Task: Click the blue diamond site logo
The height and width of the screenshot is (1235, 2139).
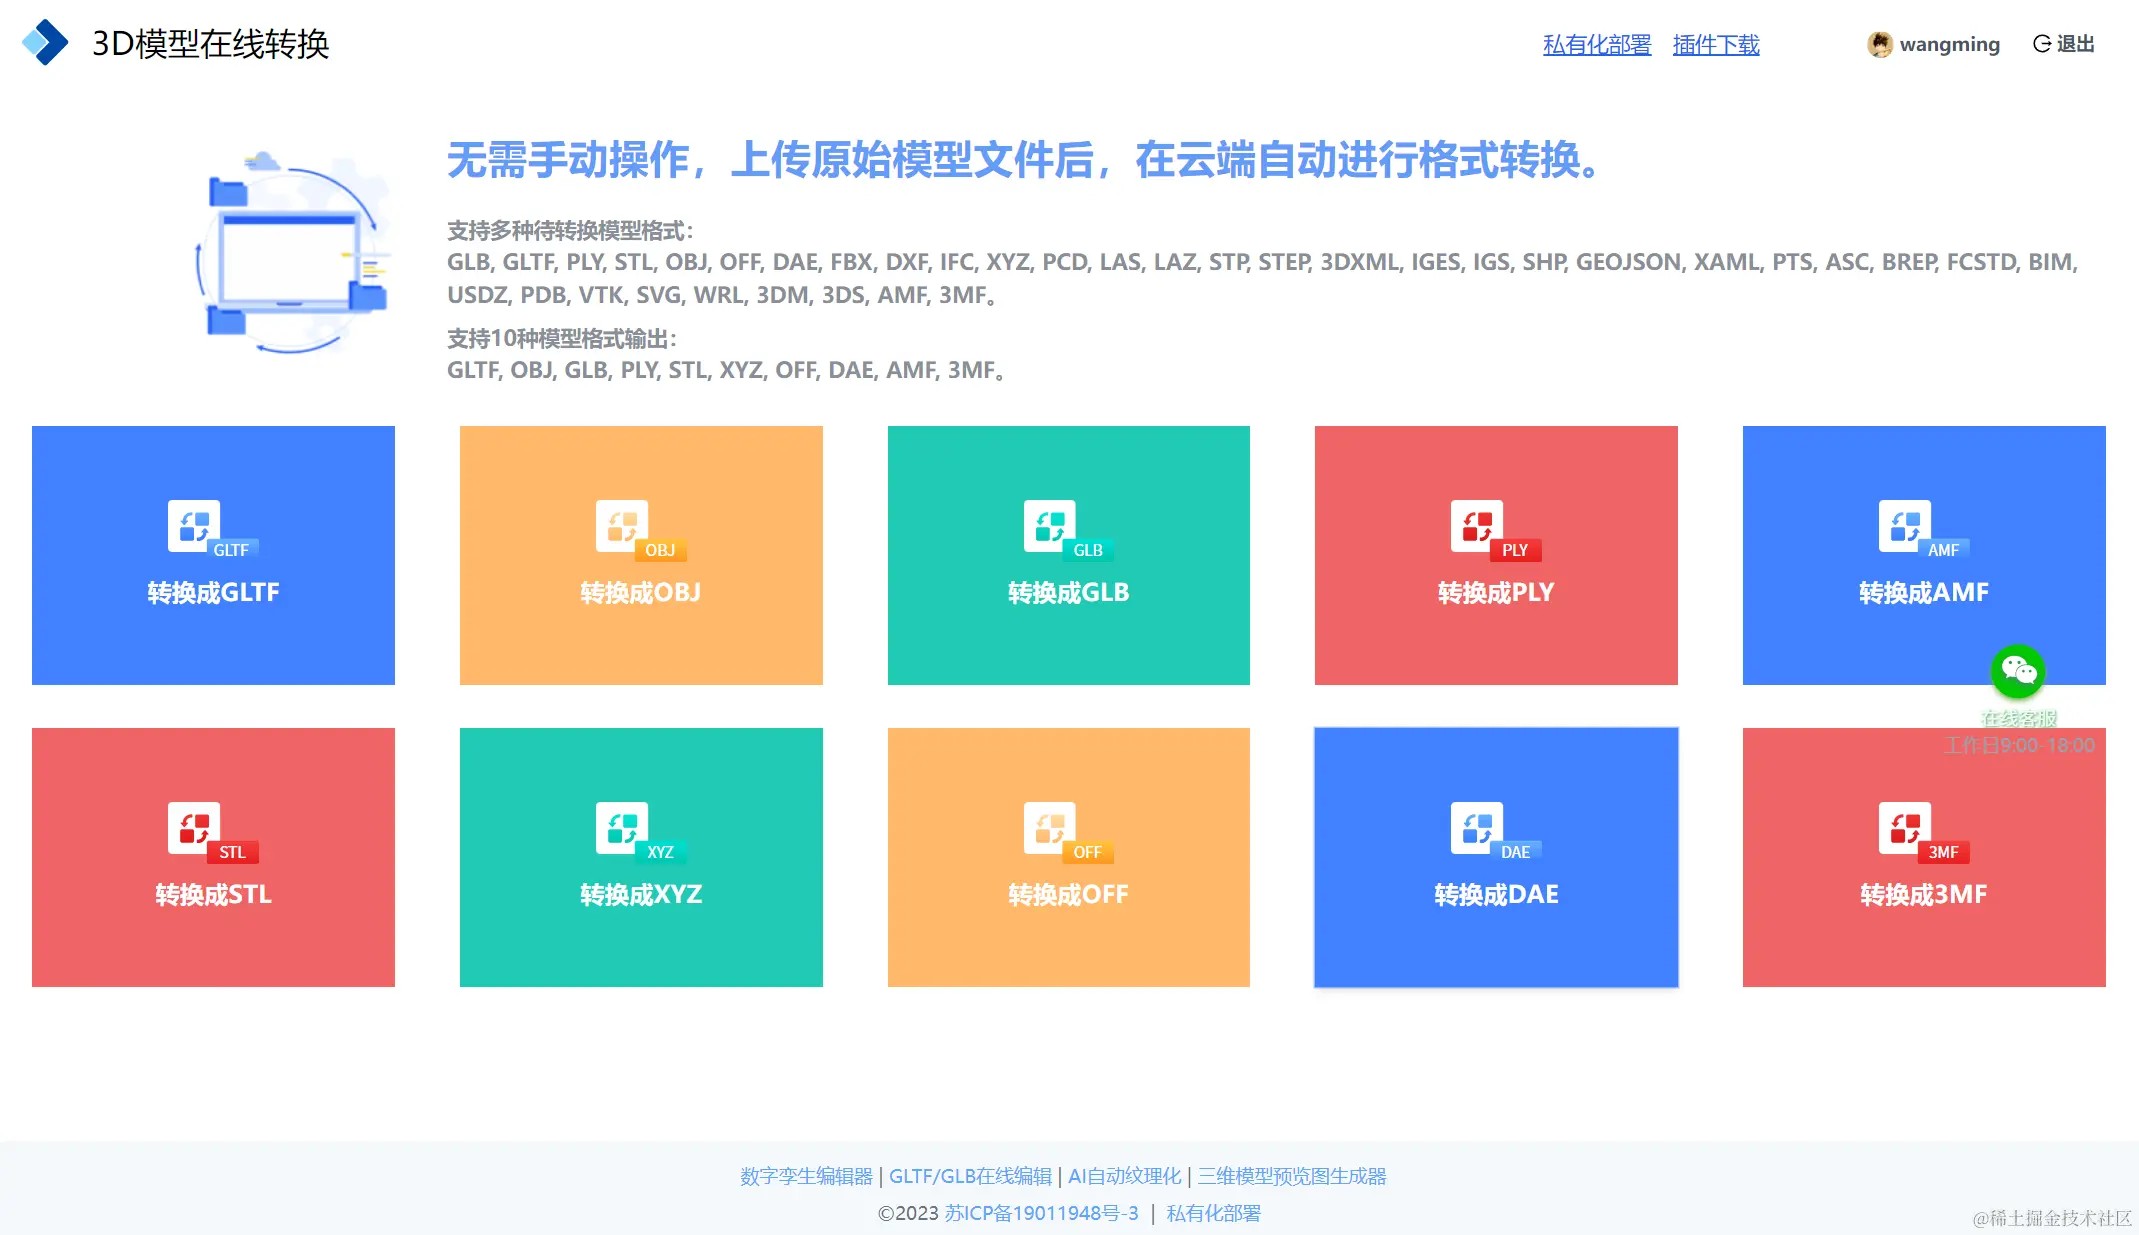Action: 45,43
